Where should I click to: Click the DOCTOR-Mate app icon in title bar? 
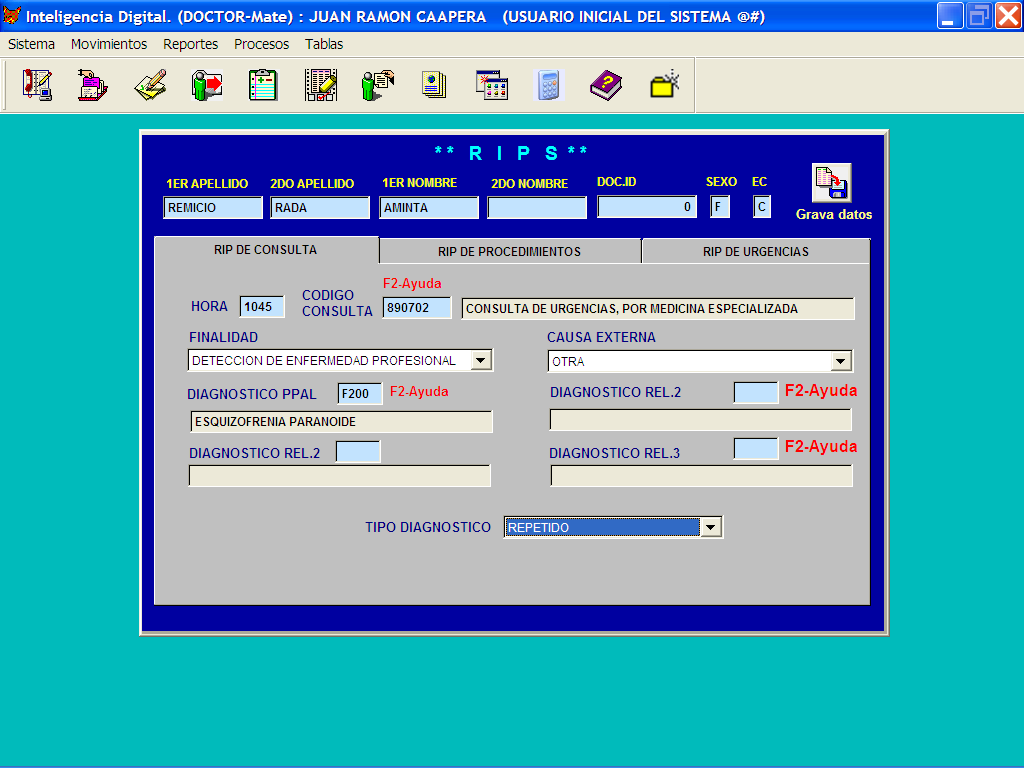point(11,14)
